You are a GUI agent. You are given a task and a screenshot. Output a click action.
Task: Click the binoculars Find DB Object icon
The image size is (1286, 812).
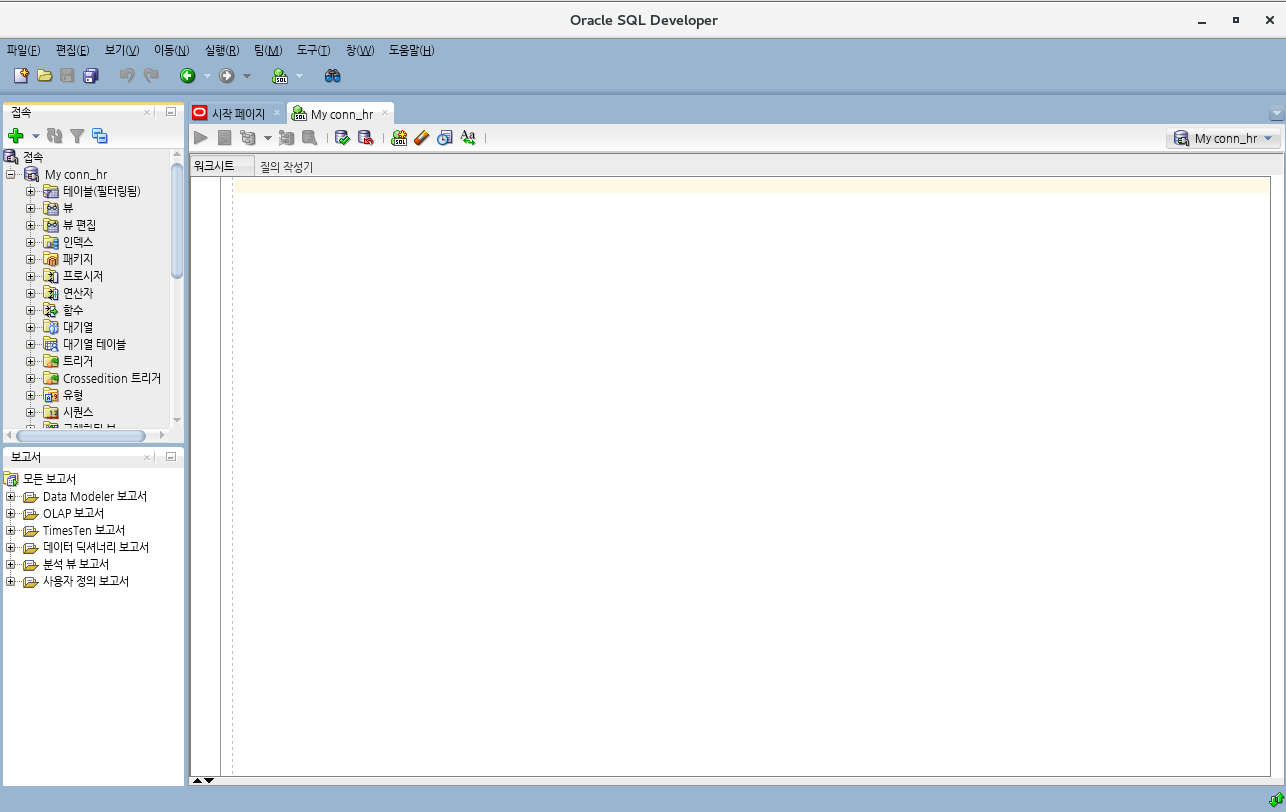333,75
